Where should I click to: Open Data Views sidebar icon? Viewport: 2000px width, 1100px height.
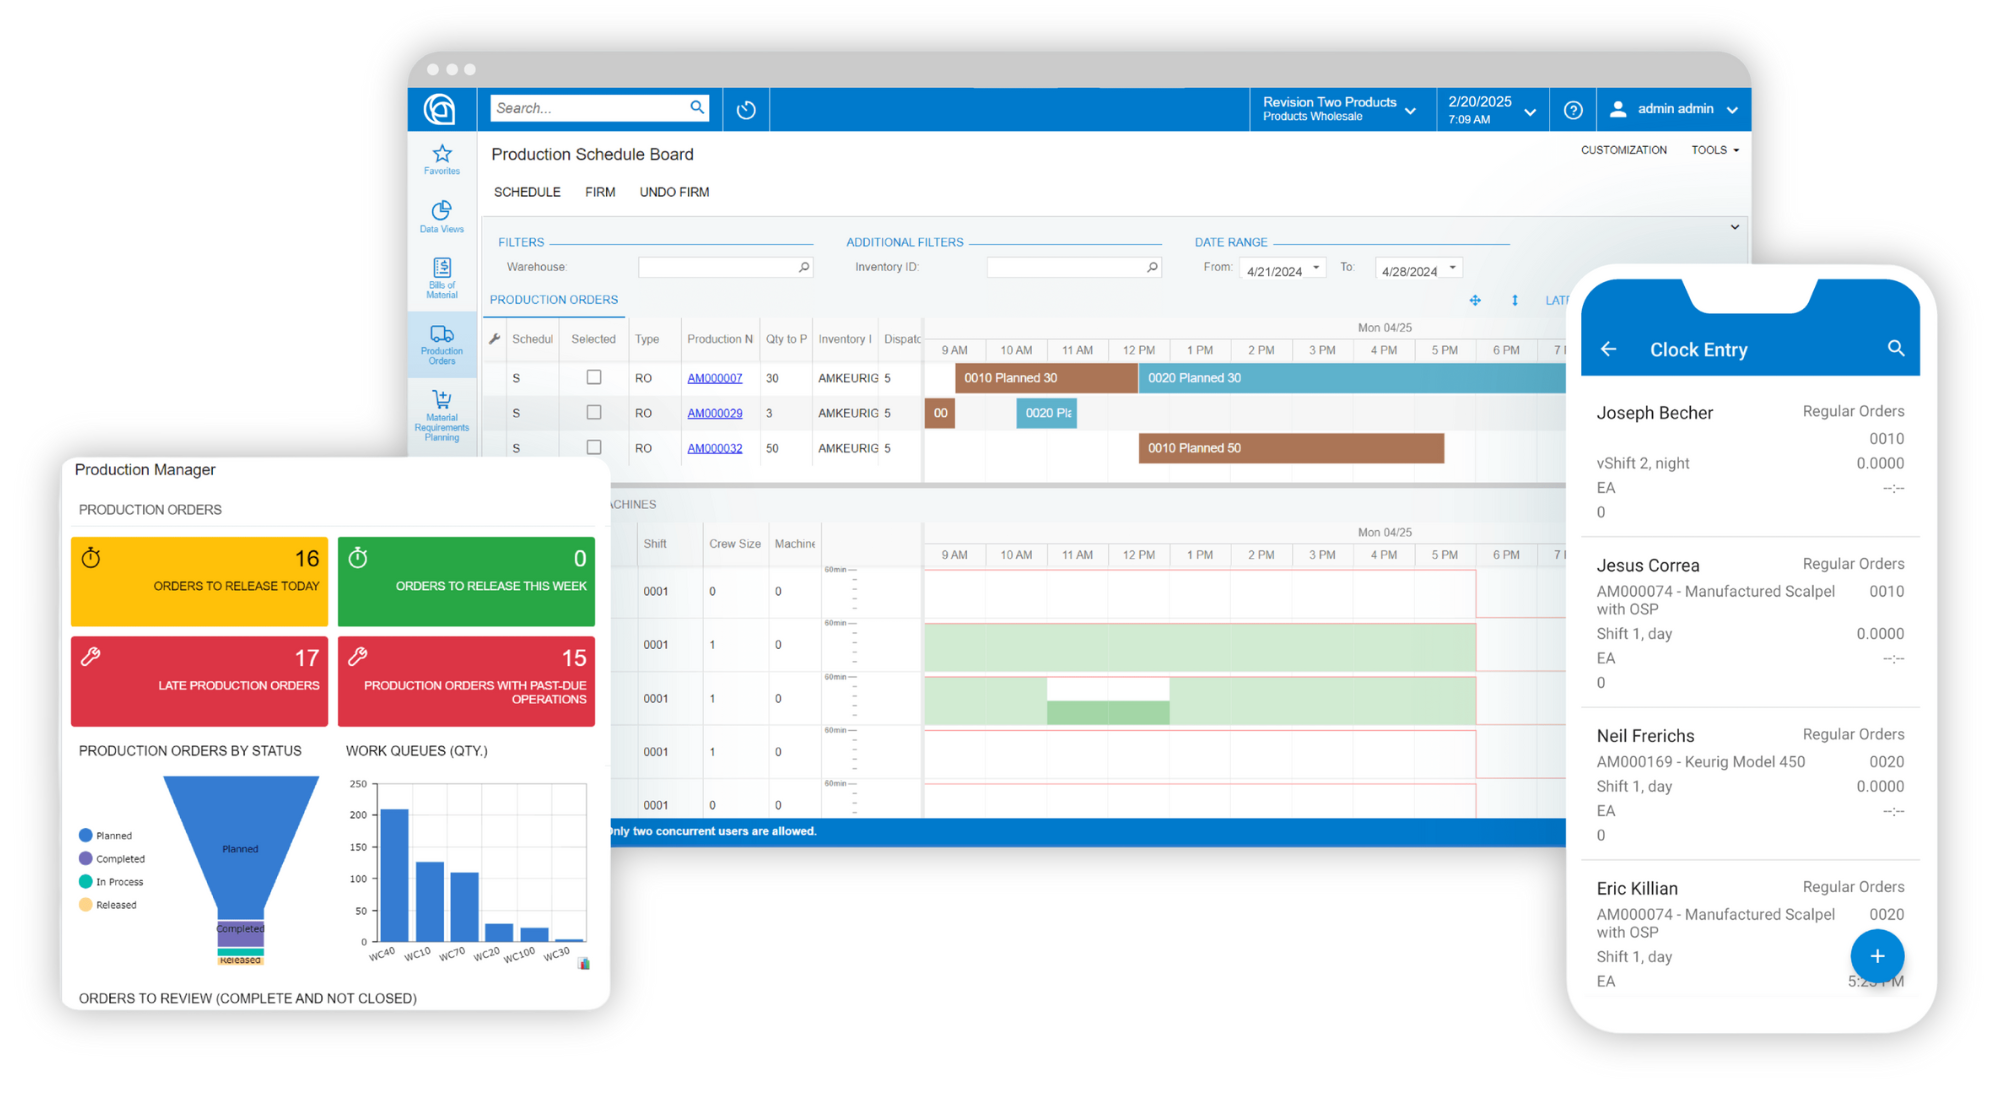coord(441,216)
